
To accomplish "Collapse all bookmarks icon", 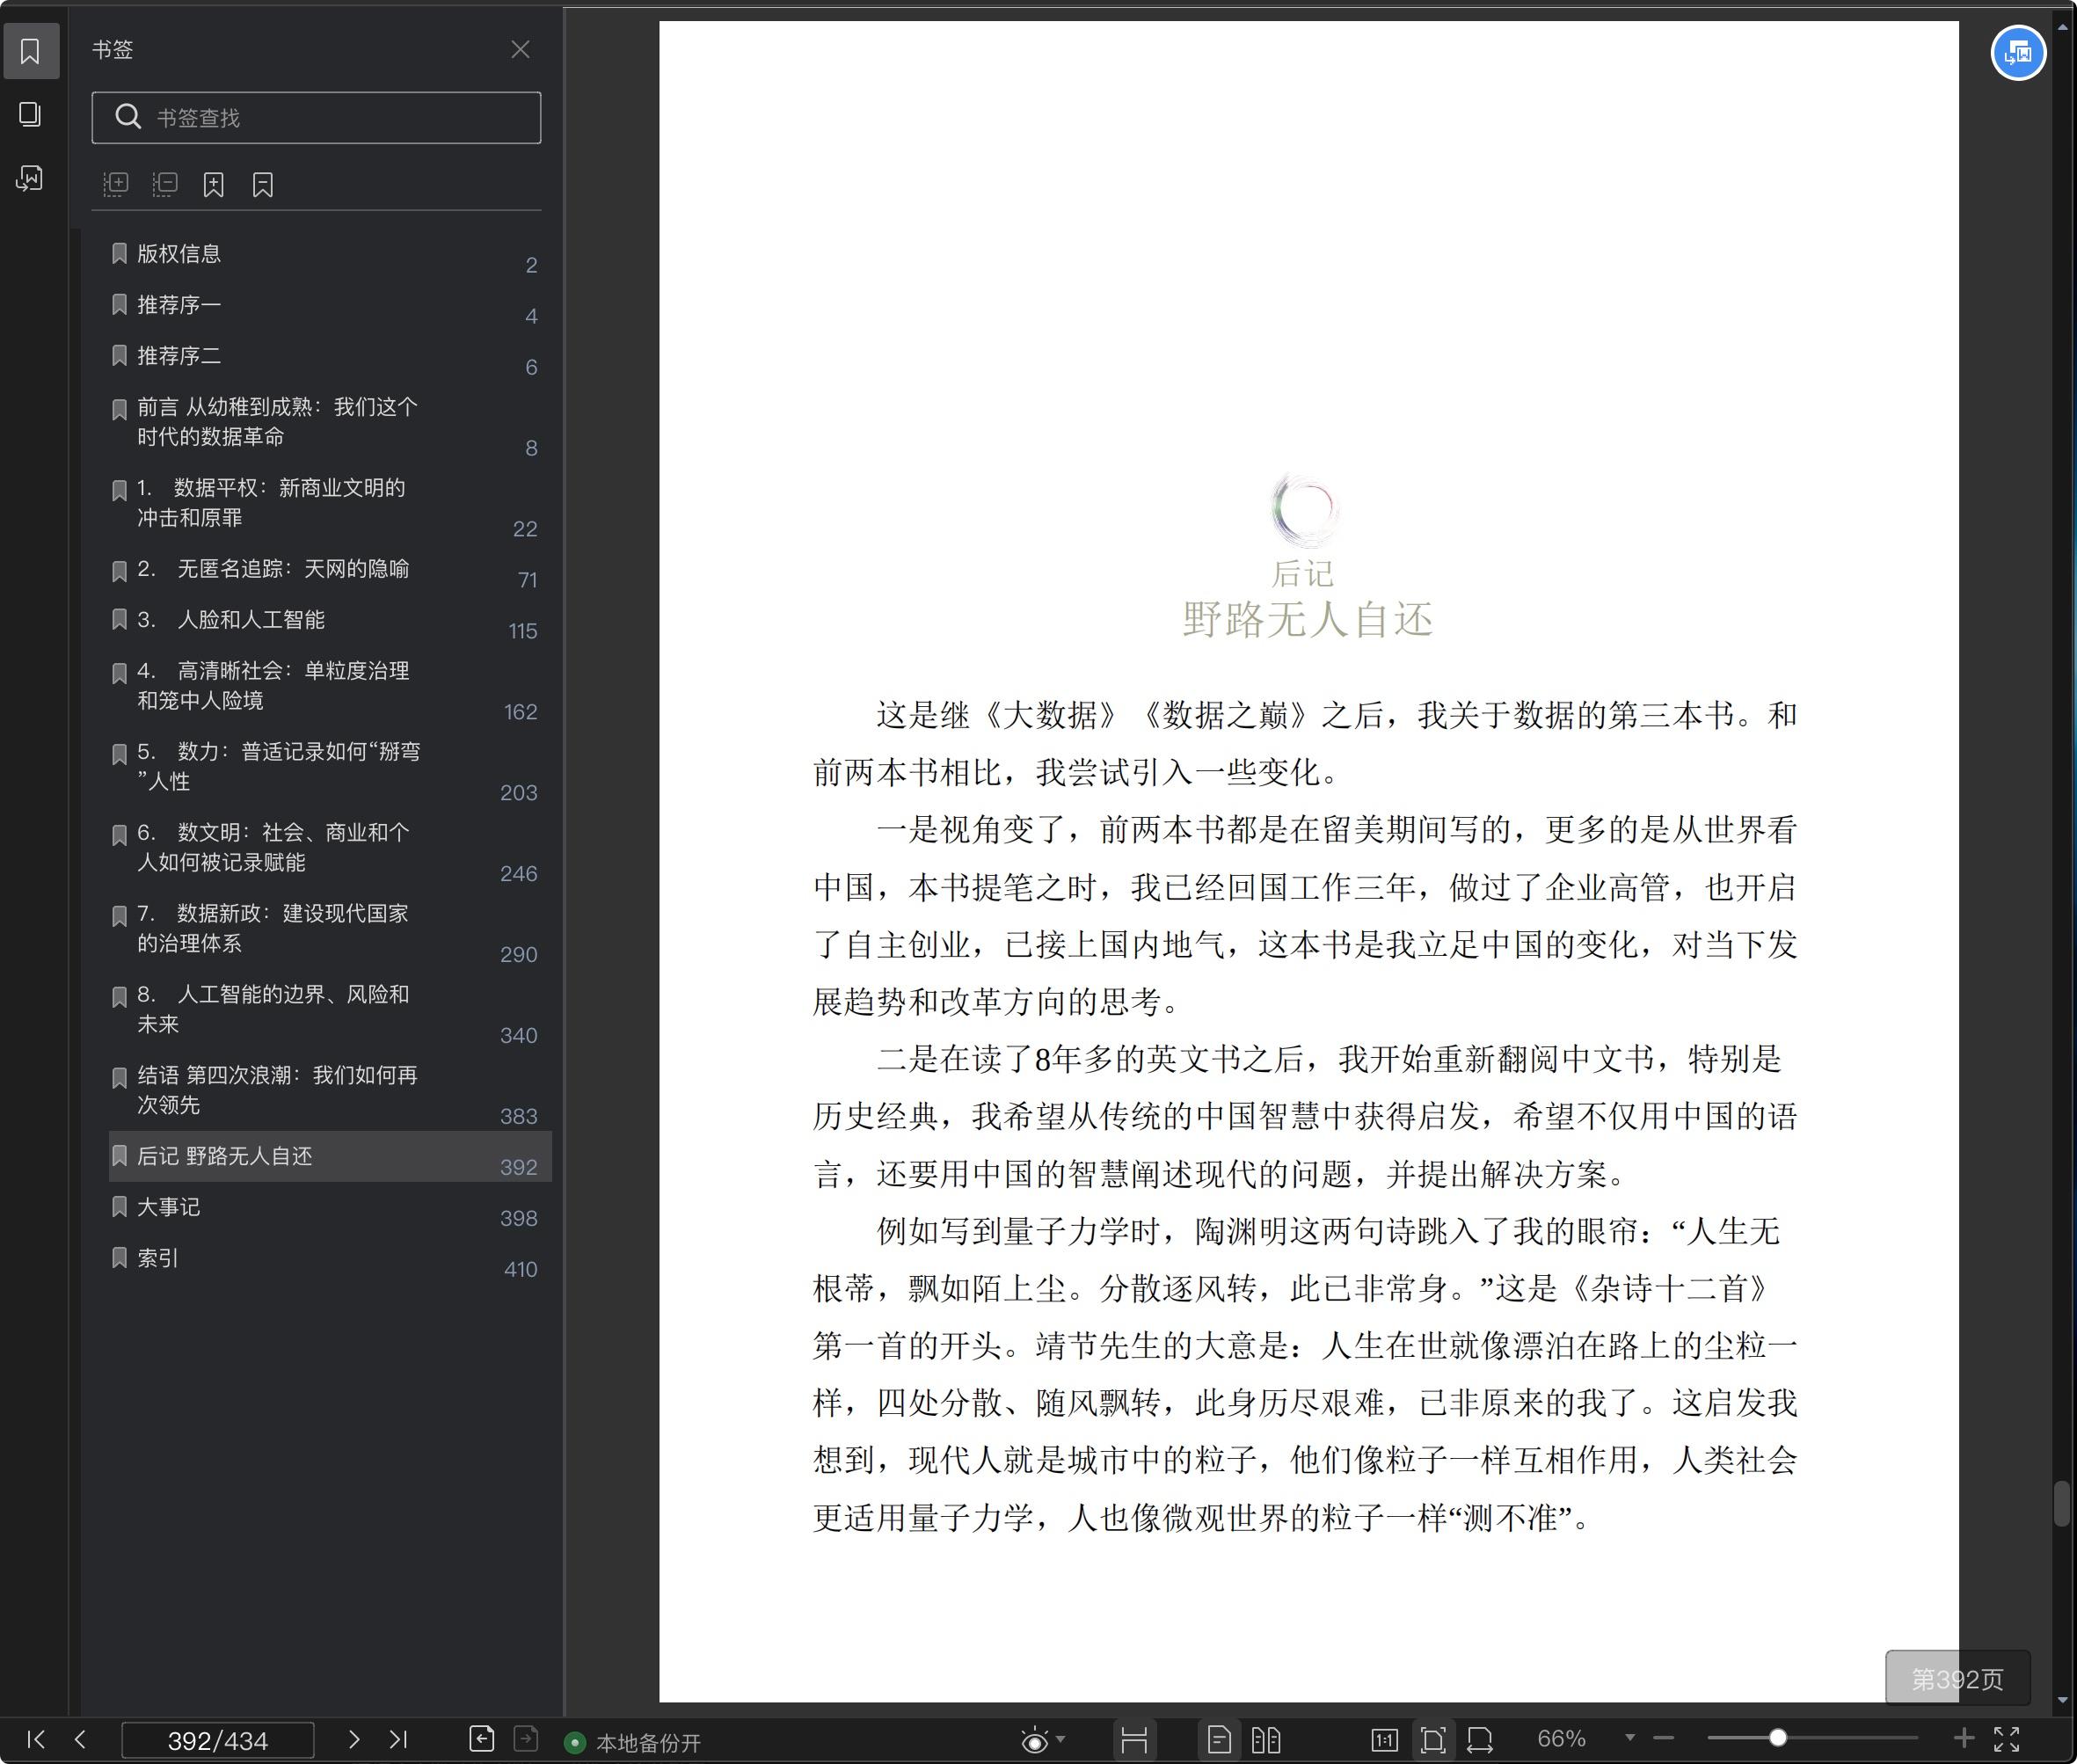I will tap(165, 184).
